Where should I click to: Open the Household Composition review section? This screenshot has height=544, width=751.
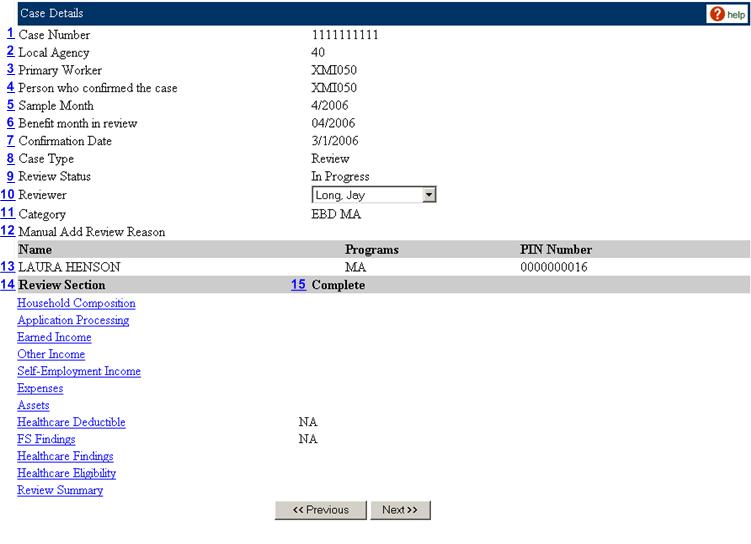point(76,303)
